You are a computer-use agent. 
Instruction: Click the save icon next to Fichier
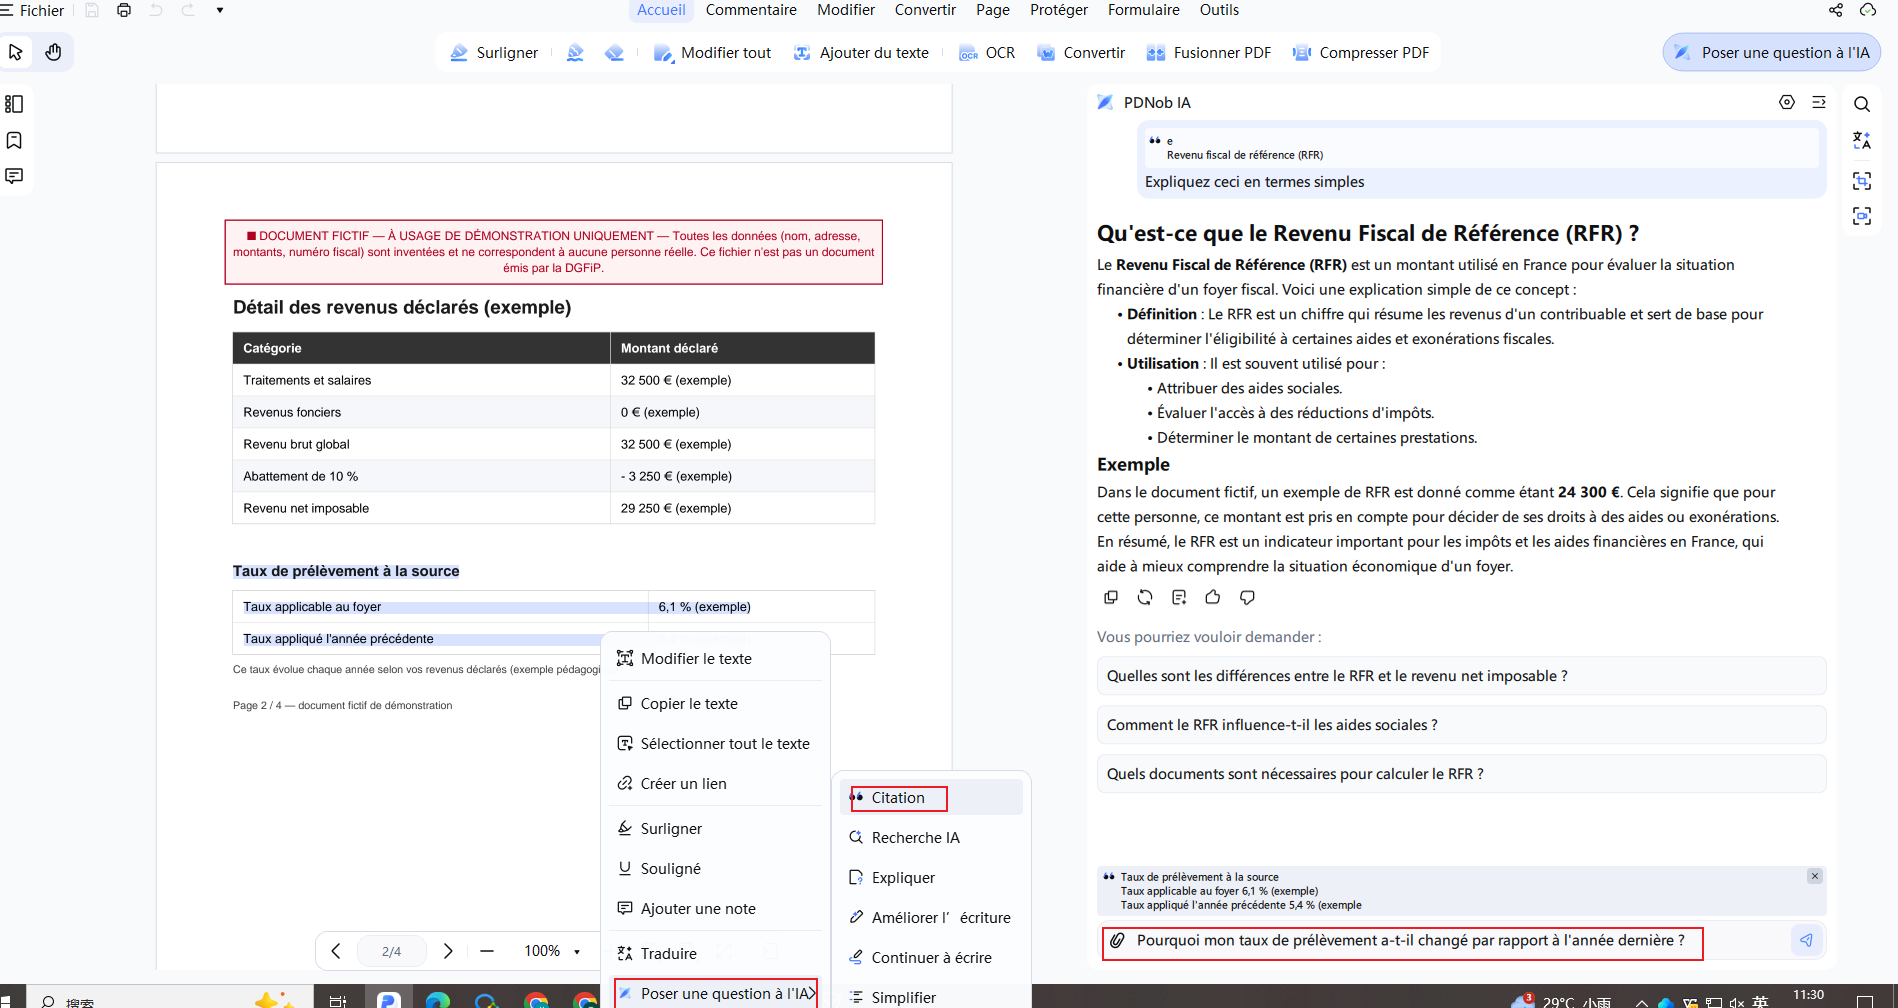point(92,10)
